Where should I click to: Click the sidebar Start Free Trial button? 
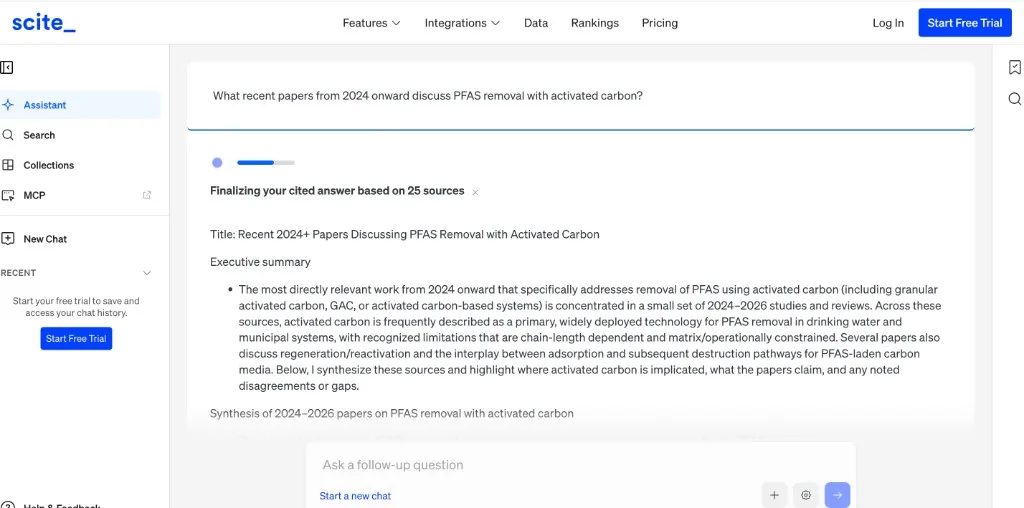(x=76, y=339)
